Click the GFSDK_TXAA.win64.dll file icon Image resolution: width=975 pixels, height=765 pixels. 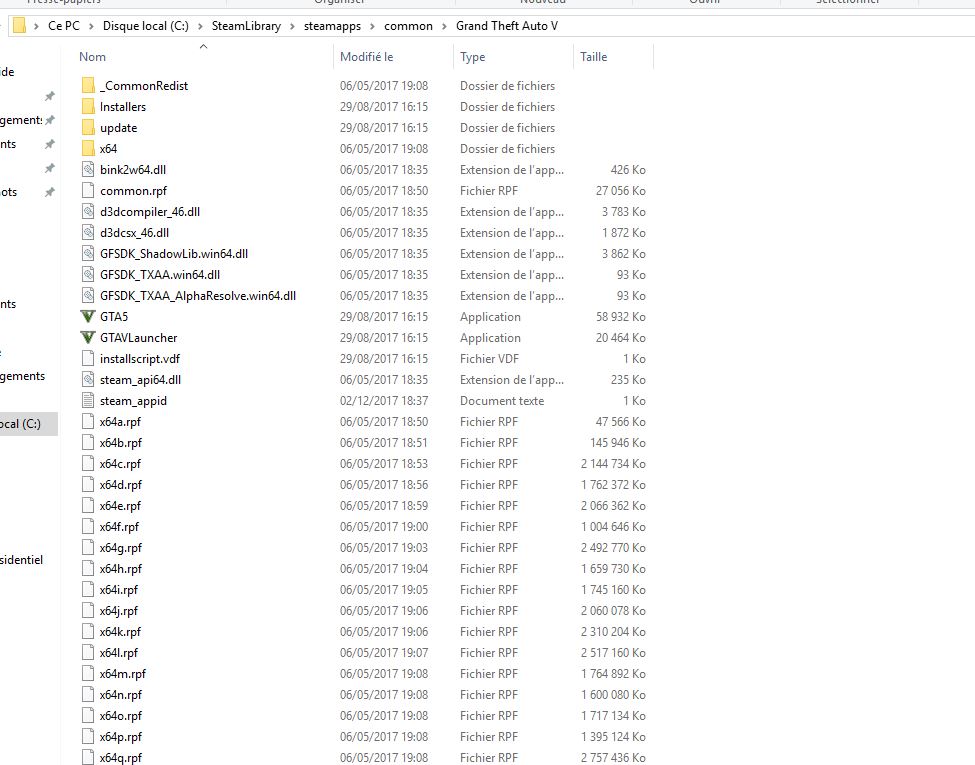coord(88,274)
